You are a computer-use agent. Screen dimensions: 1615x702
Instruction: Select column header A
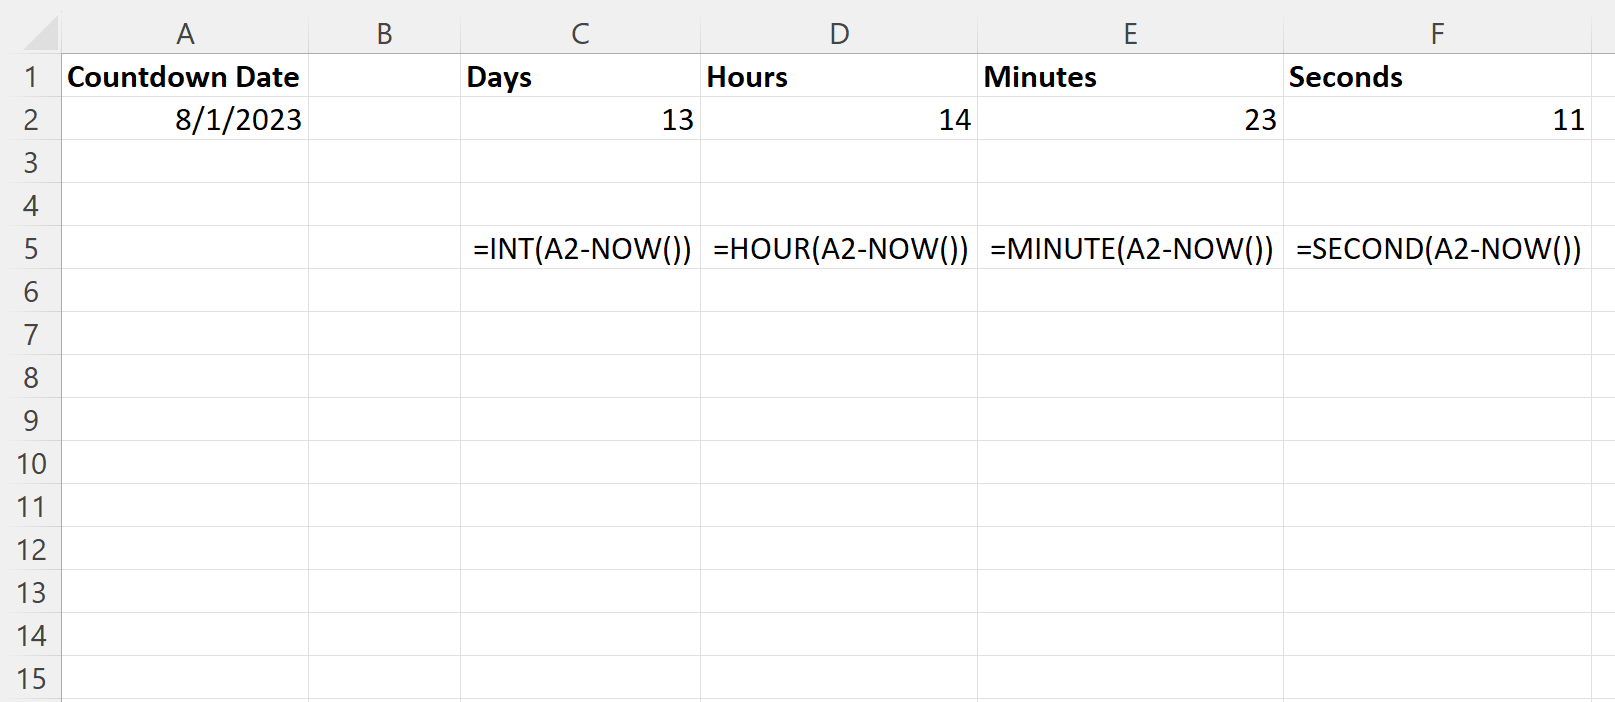(x=186, y=32)
